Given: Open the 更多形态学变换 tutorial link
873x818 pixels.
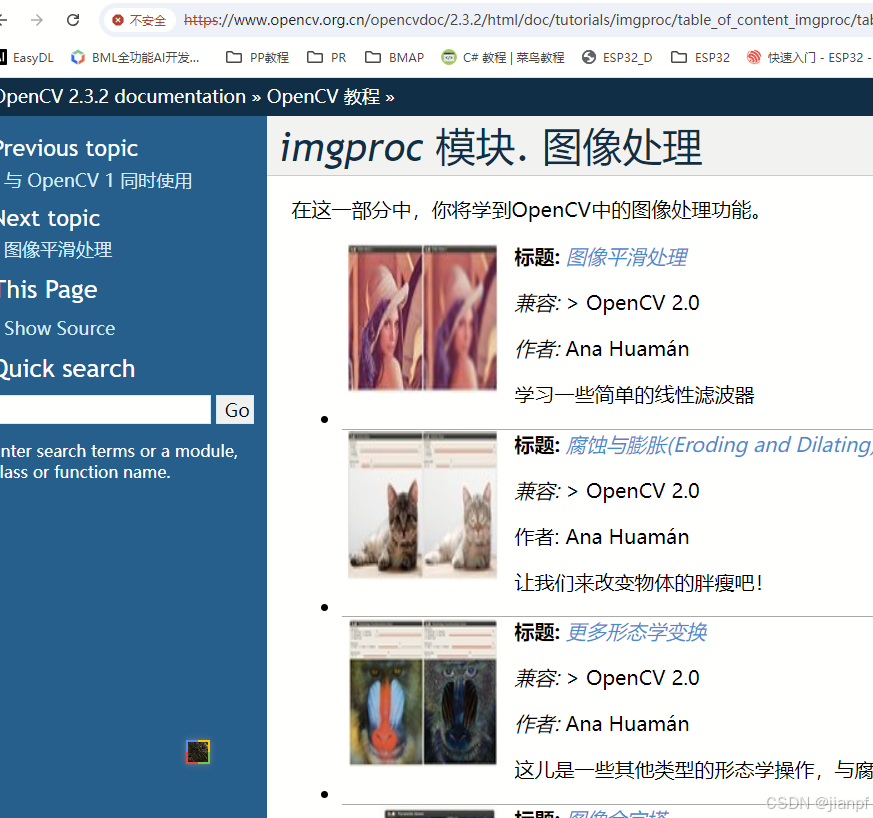Looking at the screenshot, I should tap(636, 633).
